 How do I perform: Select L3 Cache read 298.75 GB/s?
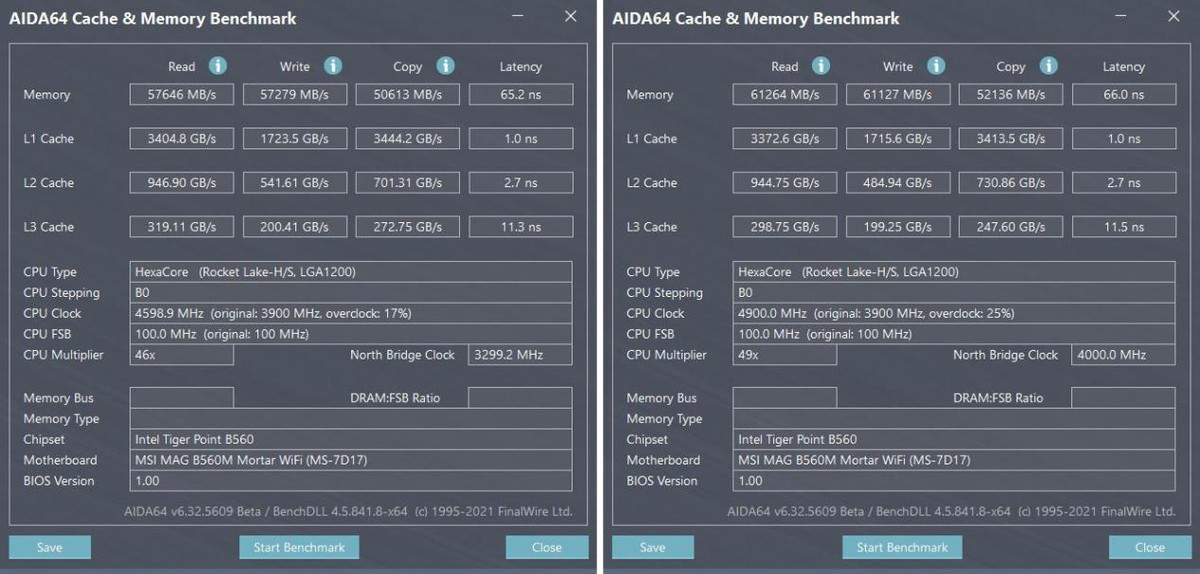[x=785, y=226]
